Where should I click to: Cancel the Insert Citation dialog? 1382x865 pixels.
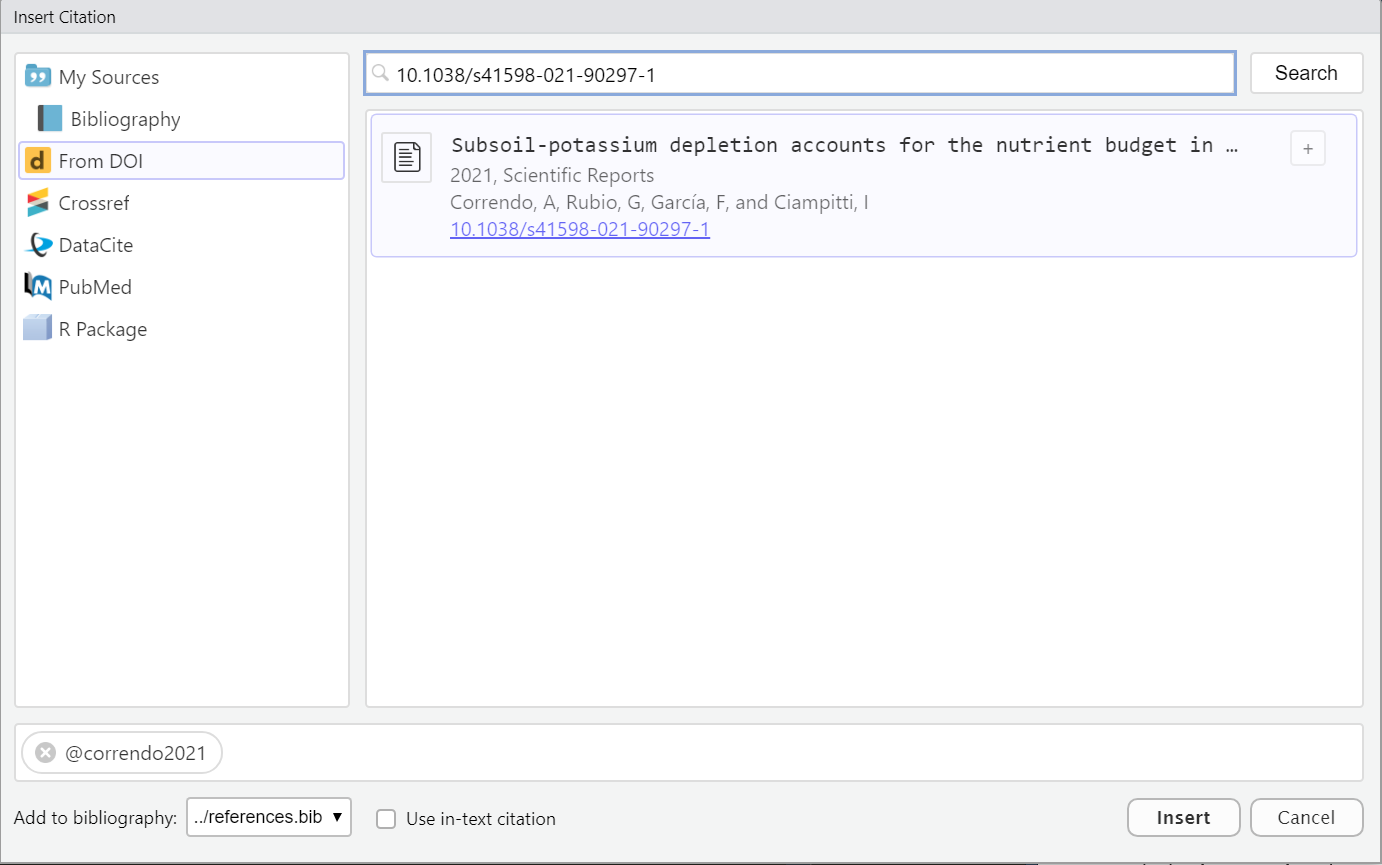pyautogui.click(x=1305, y=817)
